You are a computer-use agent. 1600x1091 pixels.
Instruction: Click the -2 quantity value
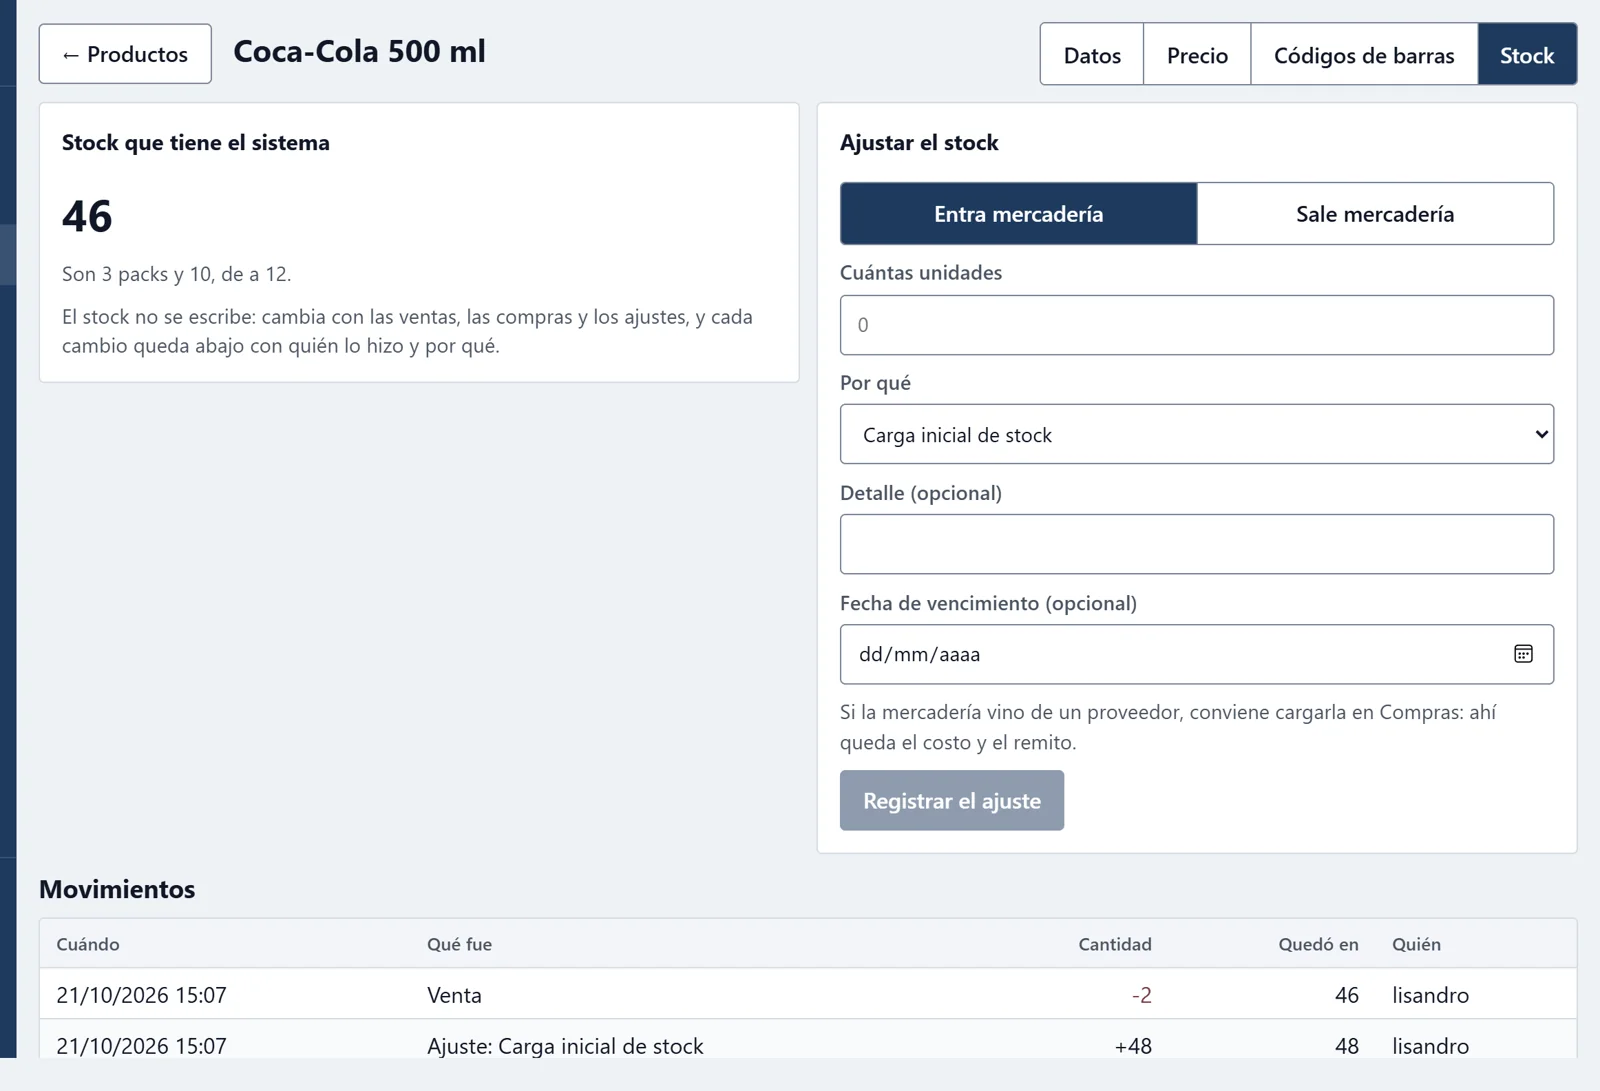1141,995
